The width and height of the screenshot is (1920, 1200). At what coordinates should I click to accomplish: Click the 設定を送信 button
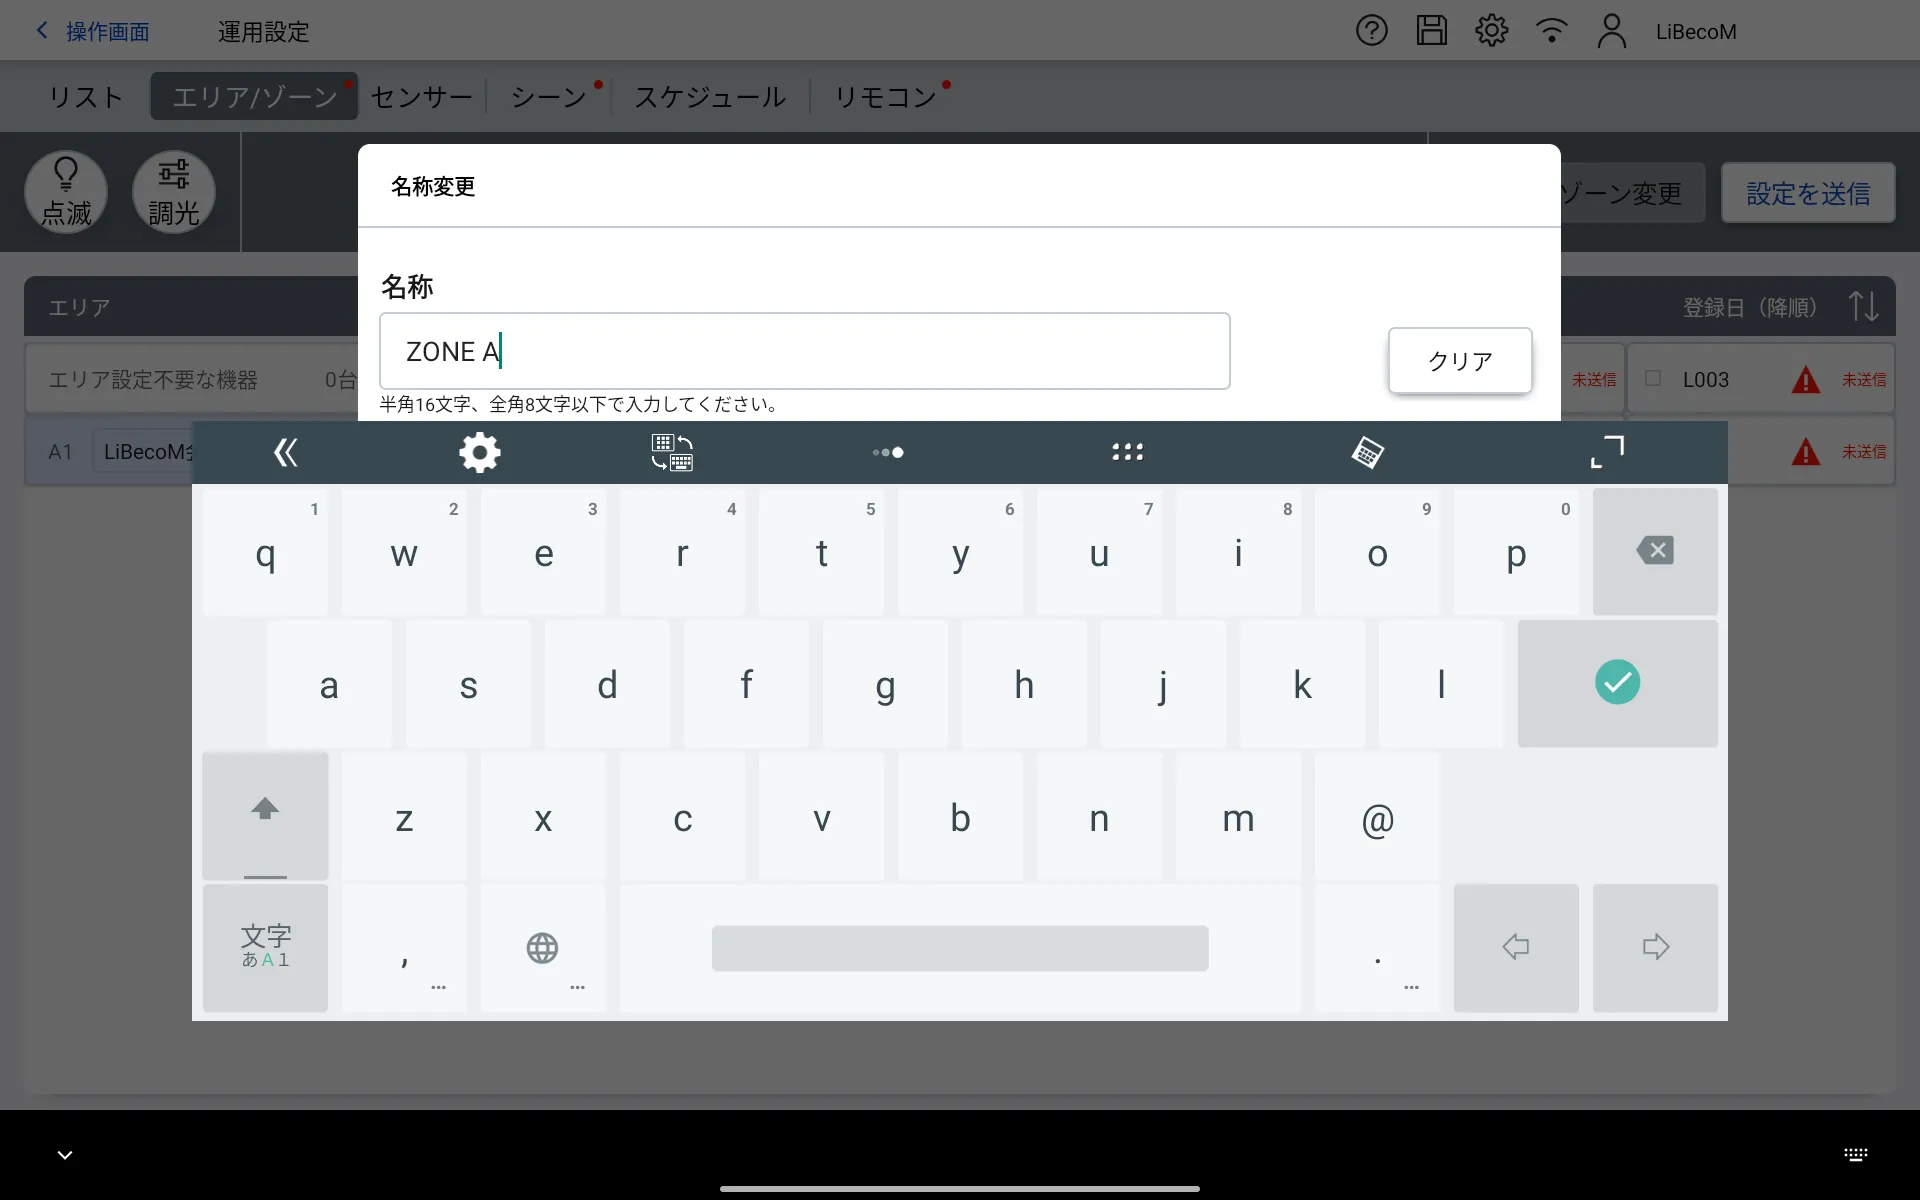pos(1807,193)
